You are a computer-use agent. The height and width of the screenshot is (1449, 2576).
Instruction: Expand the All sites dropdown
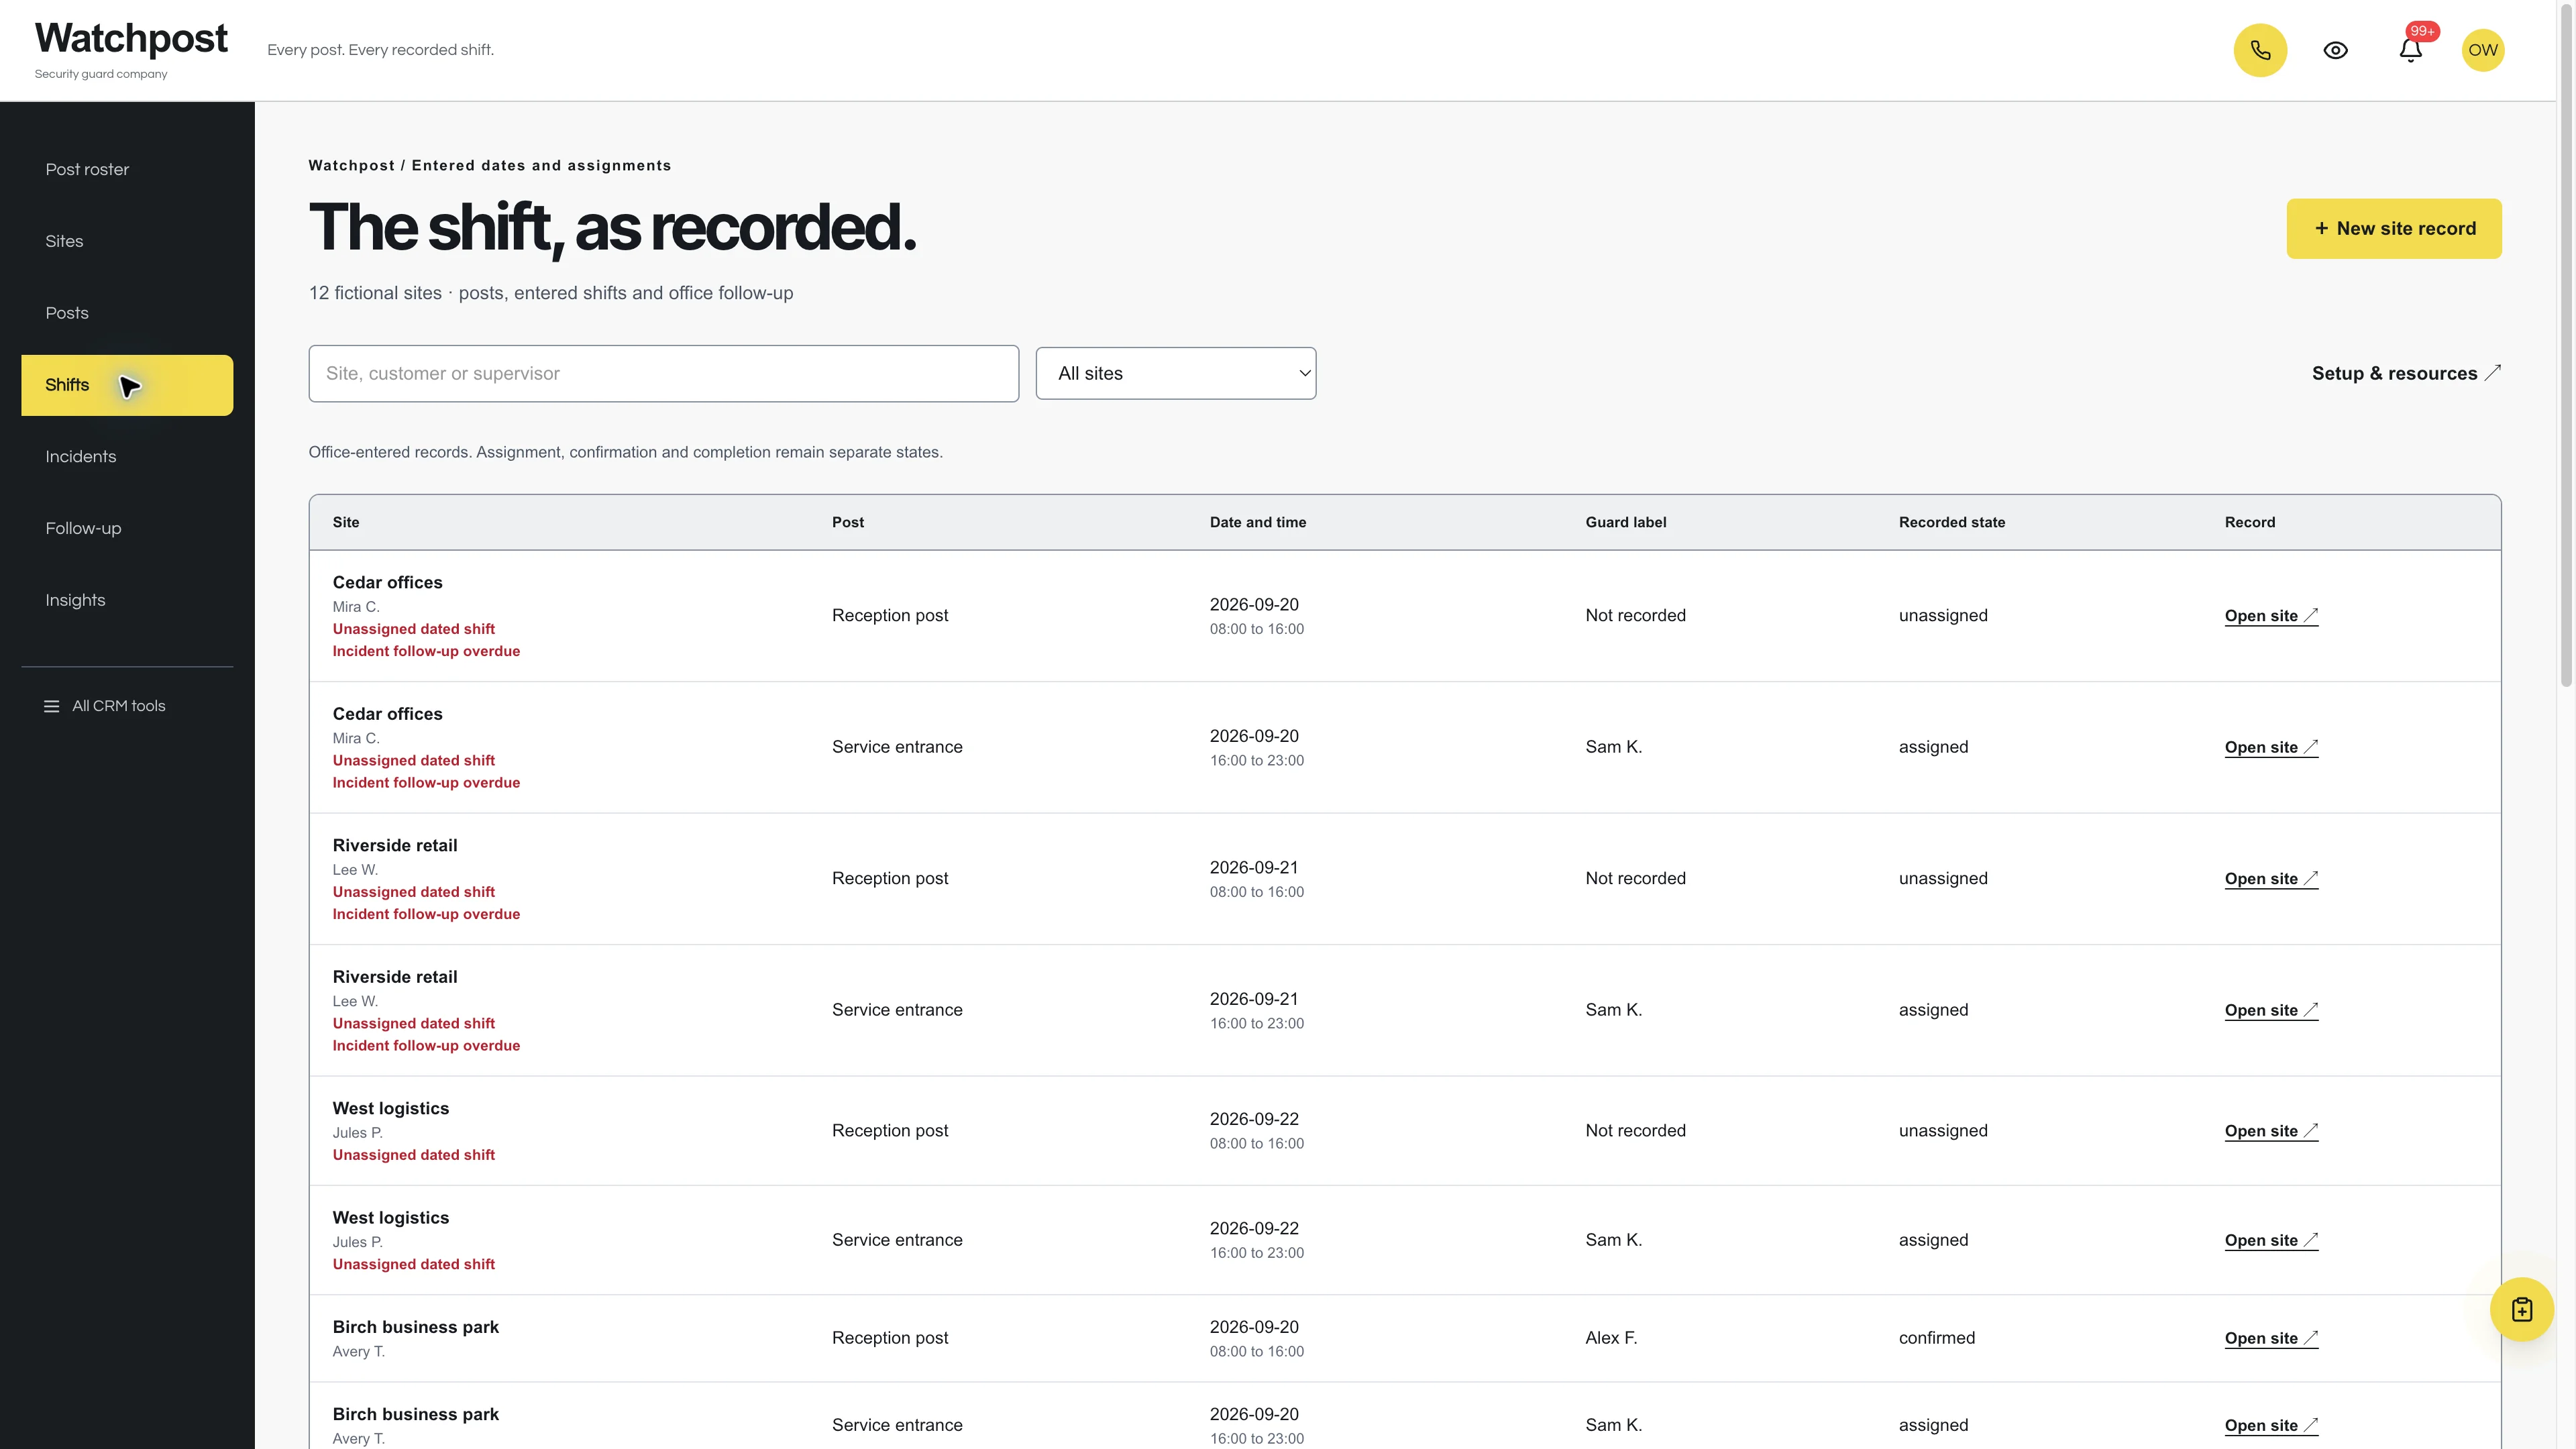pyautogui.click(x=1175, y=374)
